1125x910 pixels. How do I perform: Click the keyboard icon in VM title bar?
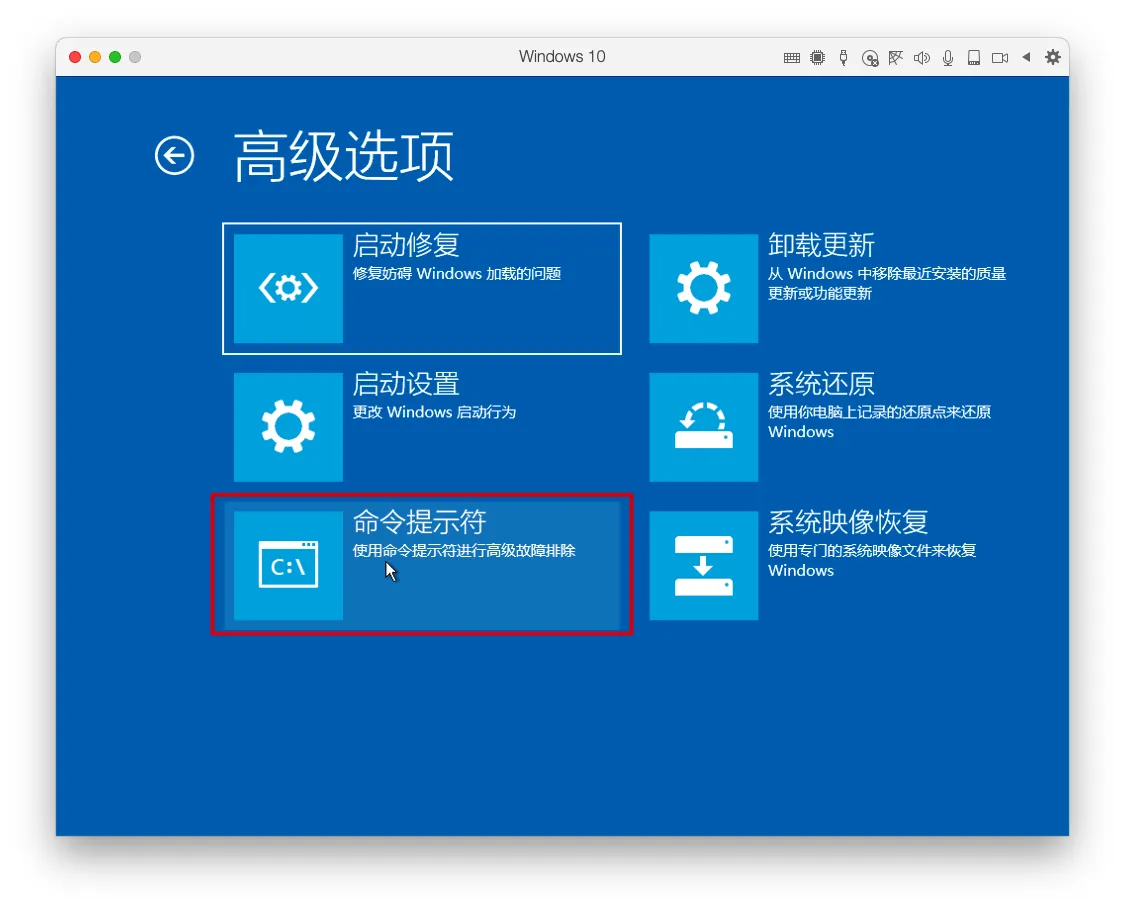[x=791, y=57]
